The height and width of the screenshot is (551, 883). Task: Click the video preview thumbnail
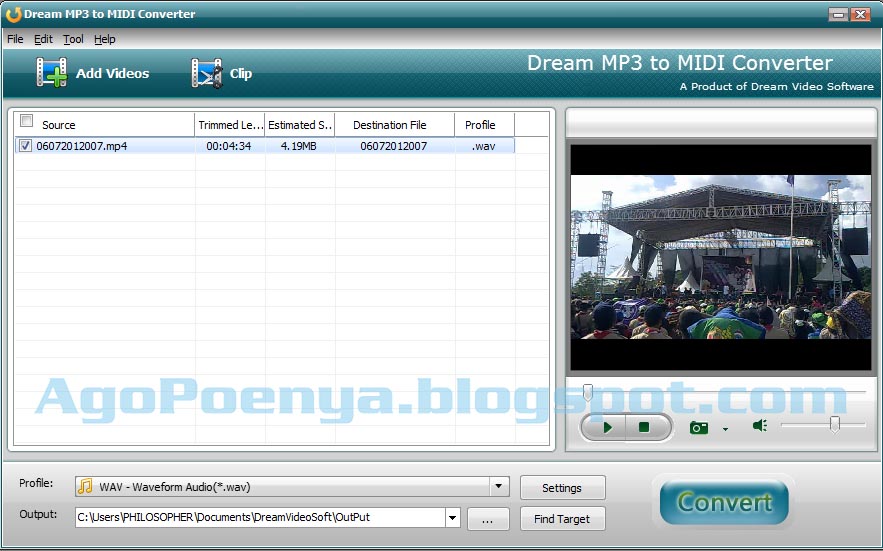(721, 257)
